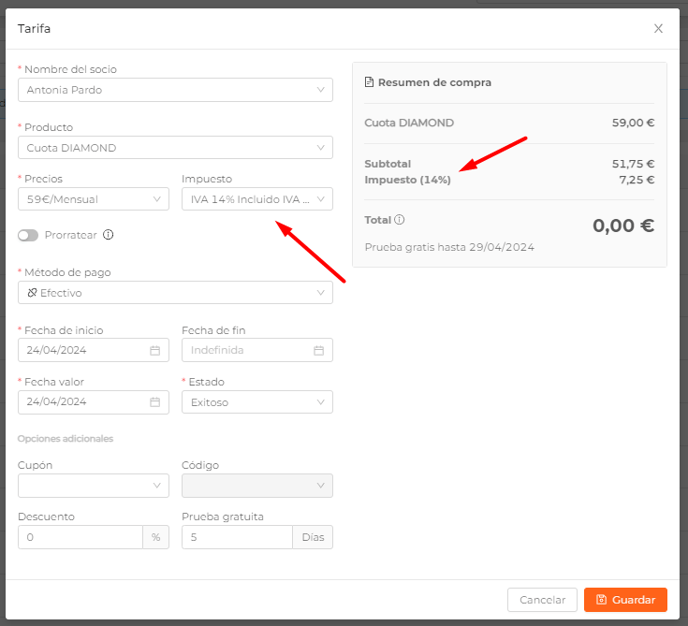Open calendar icon in Fecha de inicio

tap(155, 350)
